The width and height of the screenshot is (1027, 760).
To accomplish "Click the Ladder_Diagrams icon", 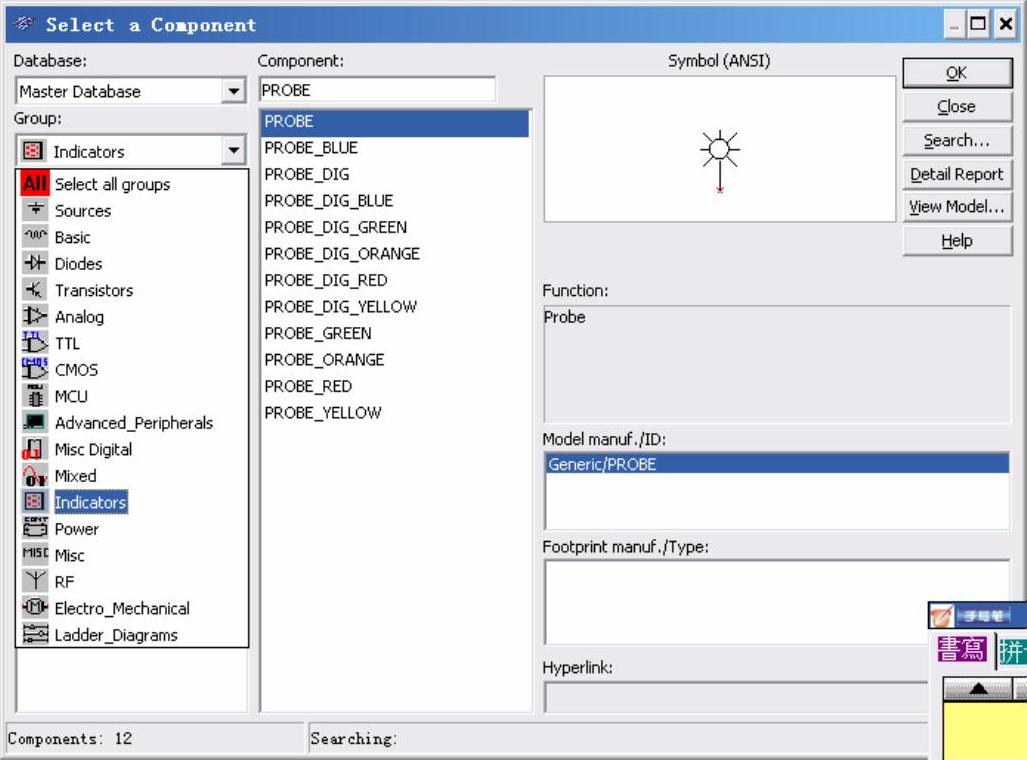I will (35, 634).
